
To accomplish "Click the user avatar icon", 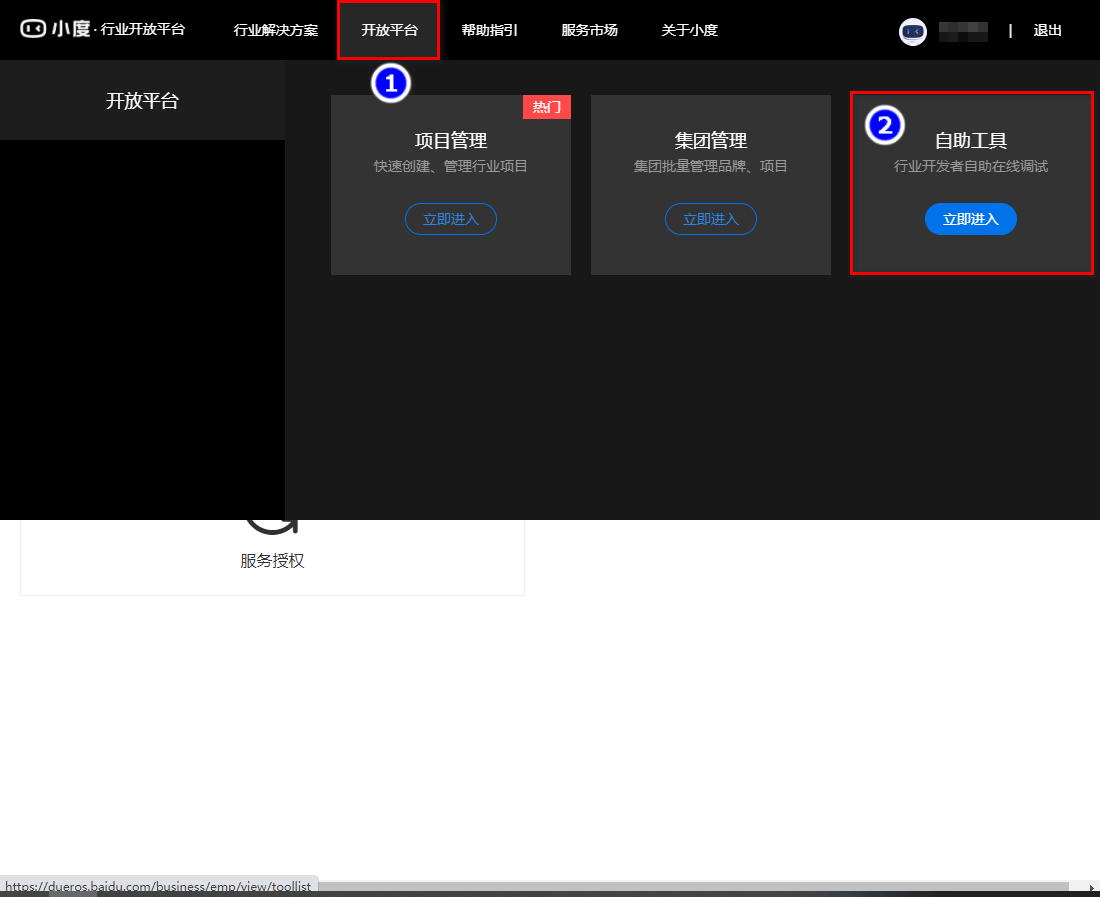I will (912, 31).
